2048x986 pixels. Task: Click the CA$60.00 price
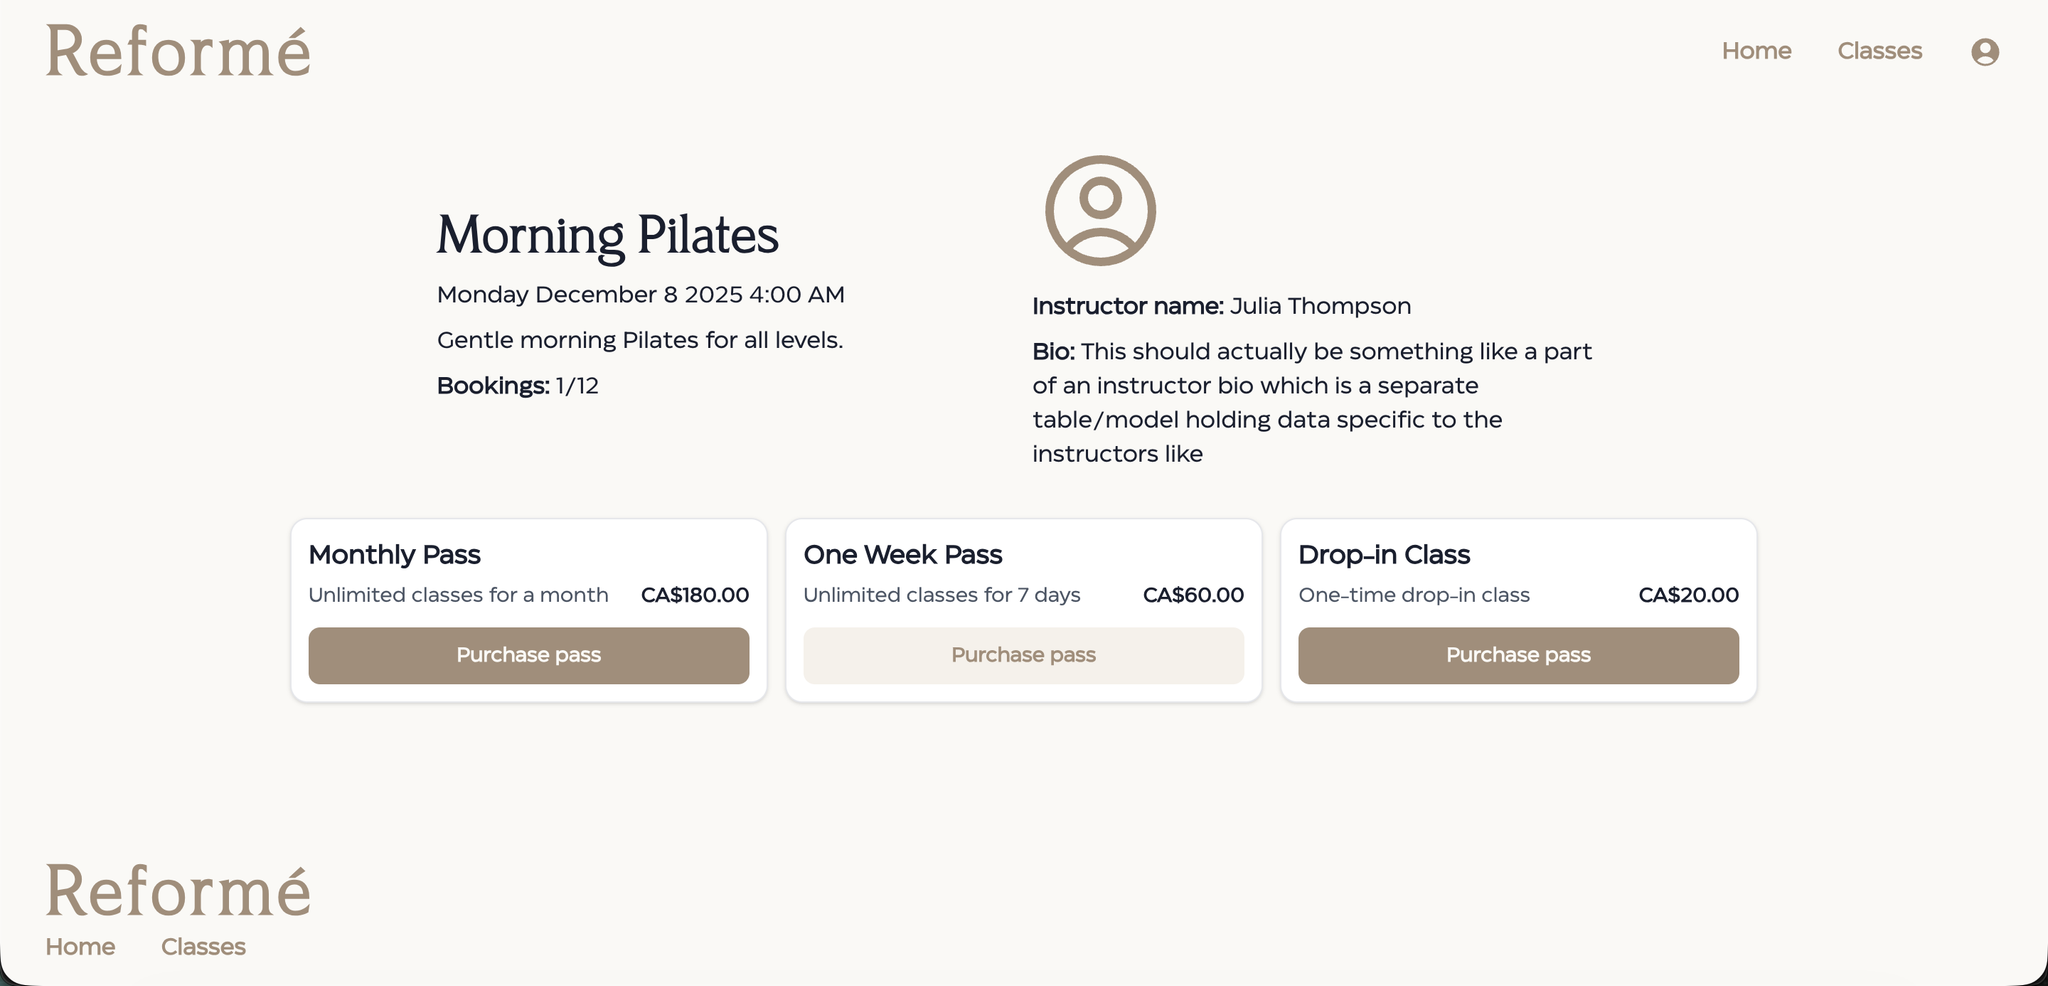(1193, 595)
